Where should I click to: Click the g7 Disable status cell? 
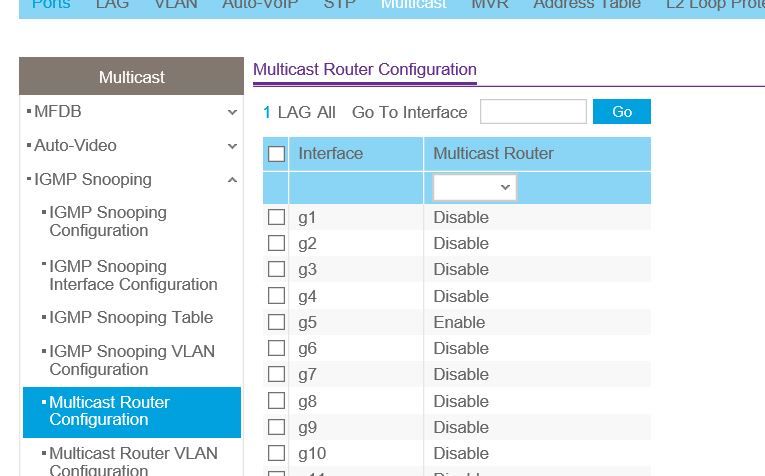[x=461, y=375]
